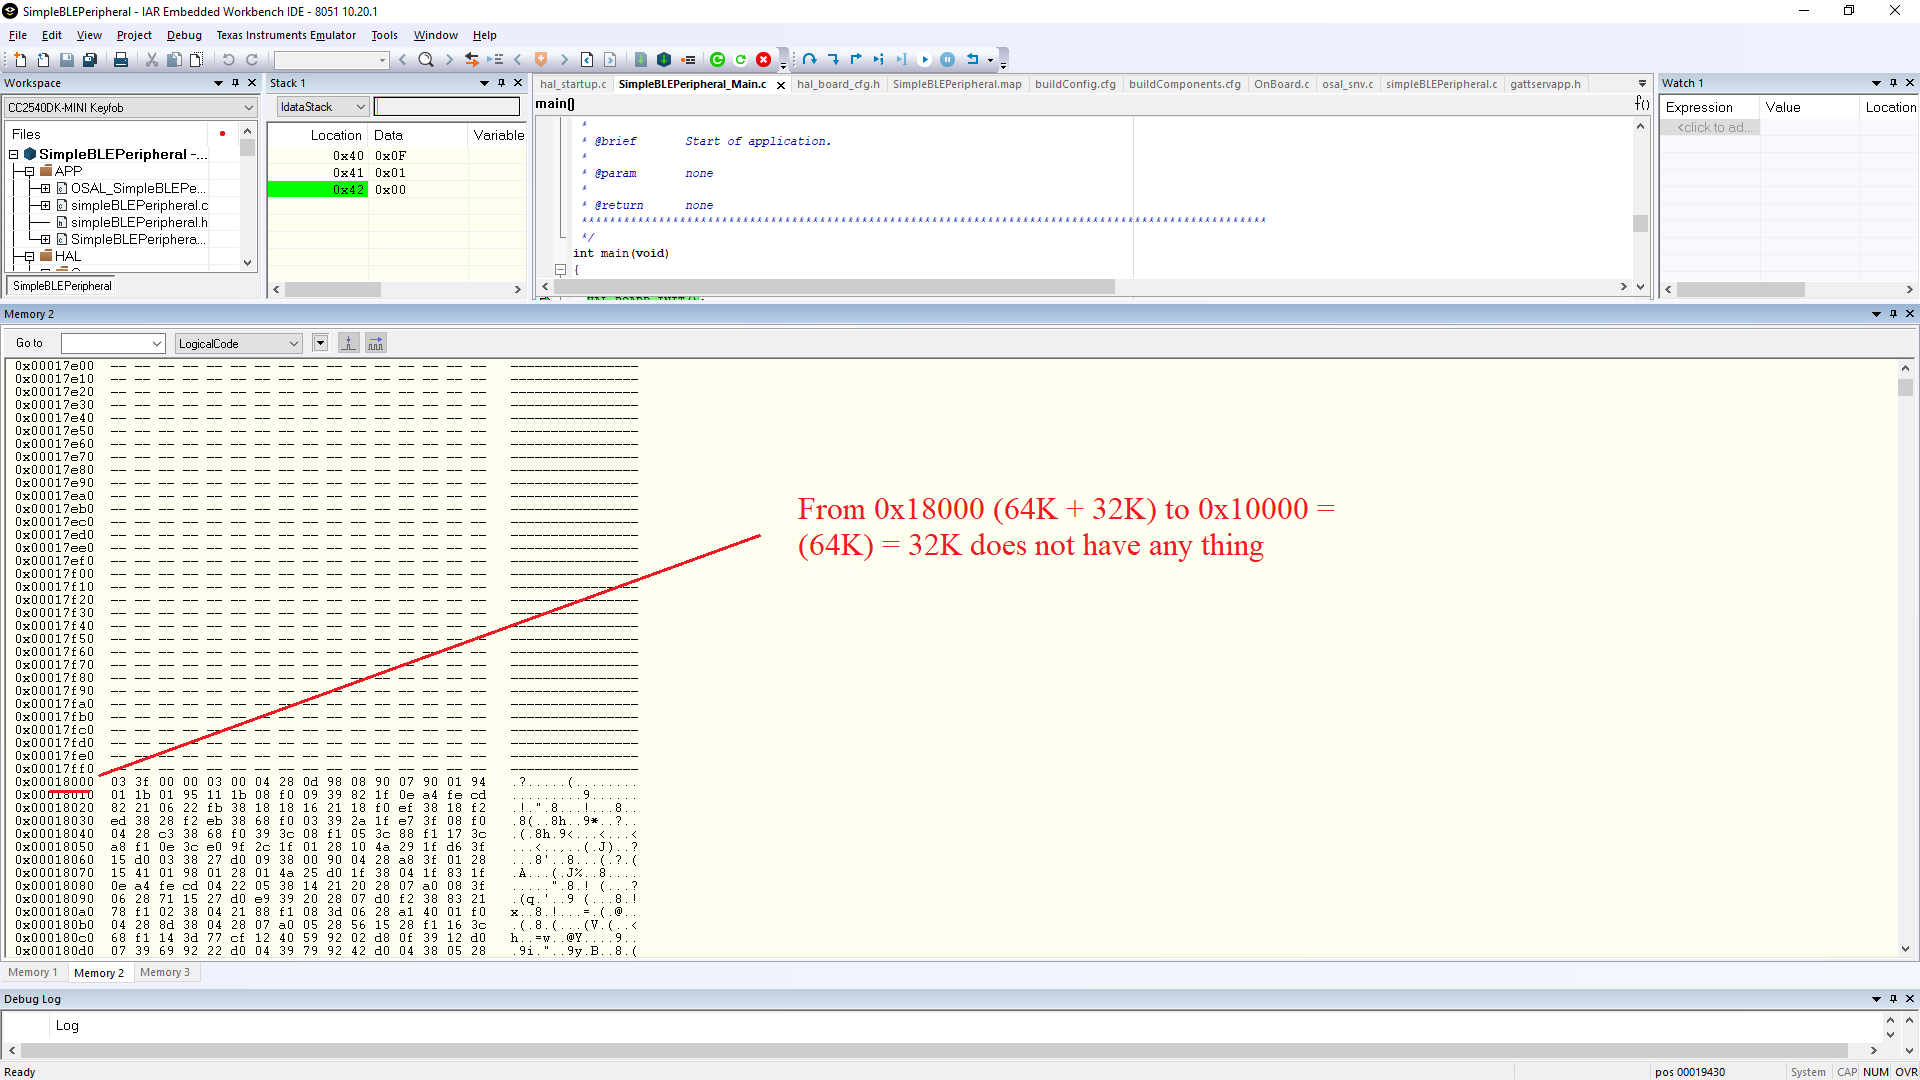Image resolution: width=1920 pixels, height=1080 pixels.
Task: Pin the Stack 1 panel
Action: pyautogui.click(x=502, y=83)
